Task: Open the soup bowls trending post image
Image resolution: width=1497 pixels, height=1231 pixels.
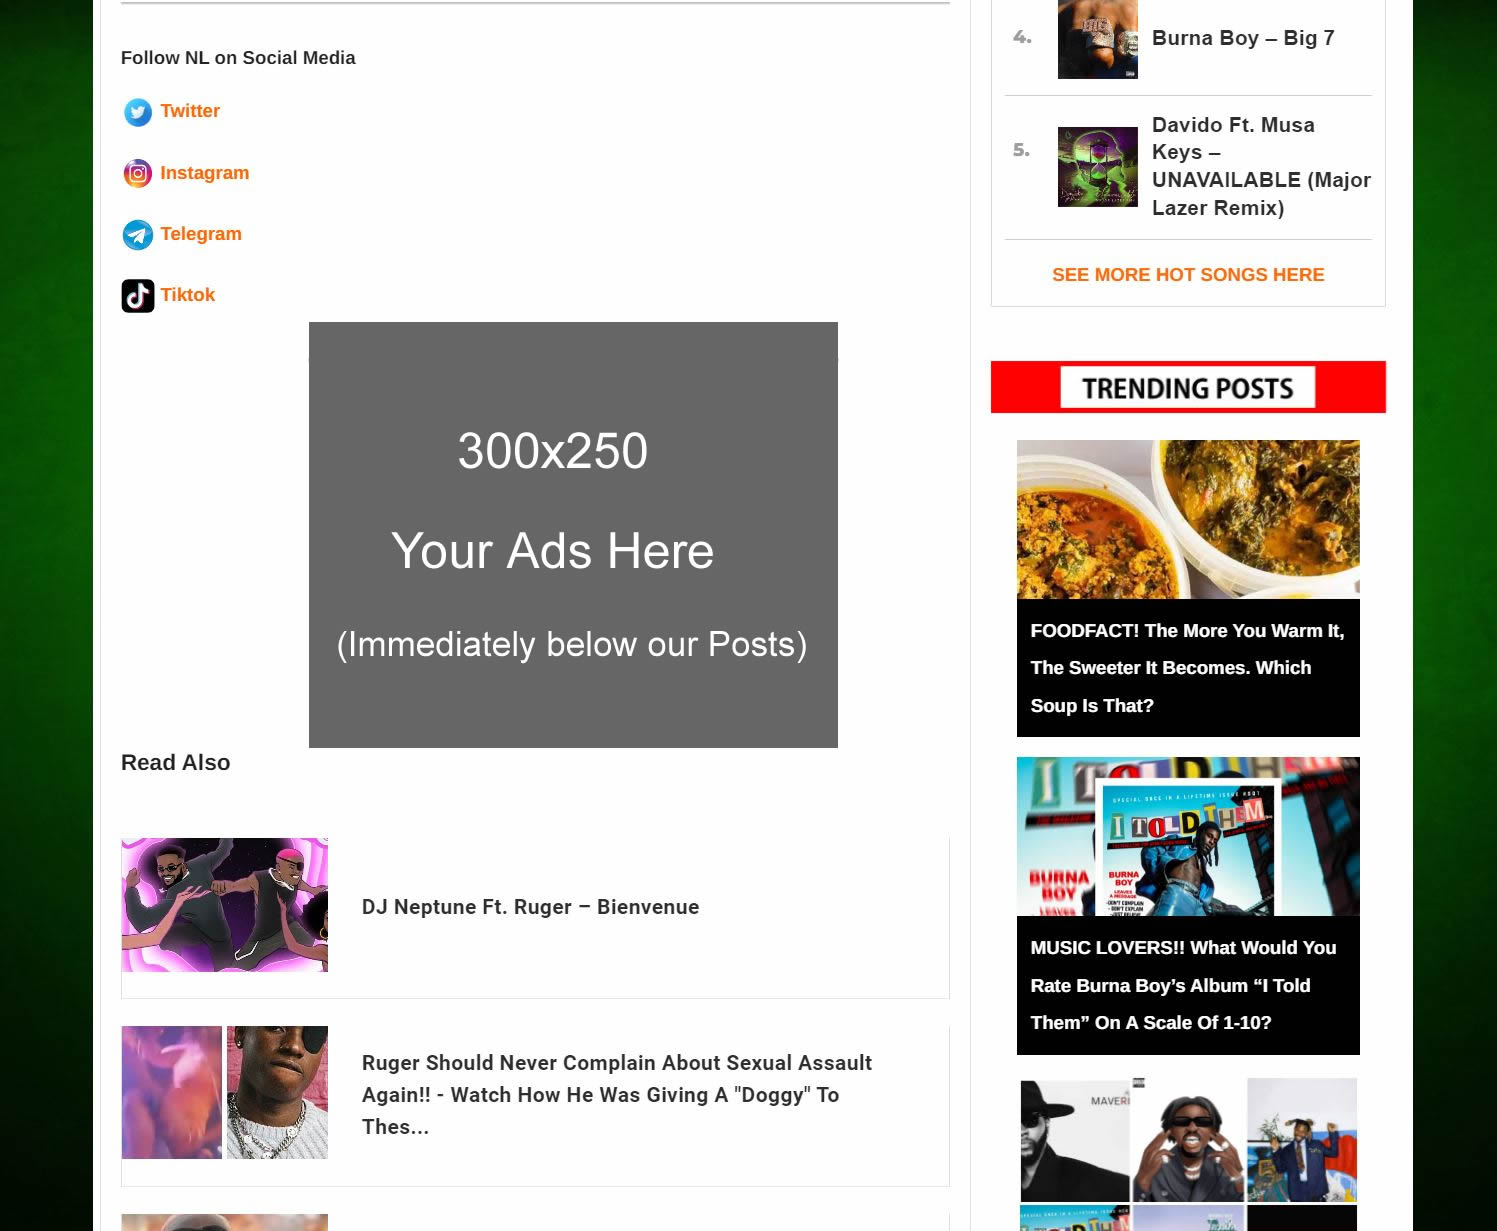Action: point(1188,519)
